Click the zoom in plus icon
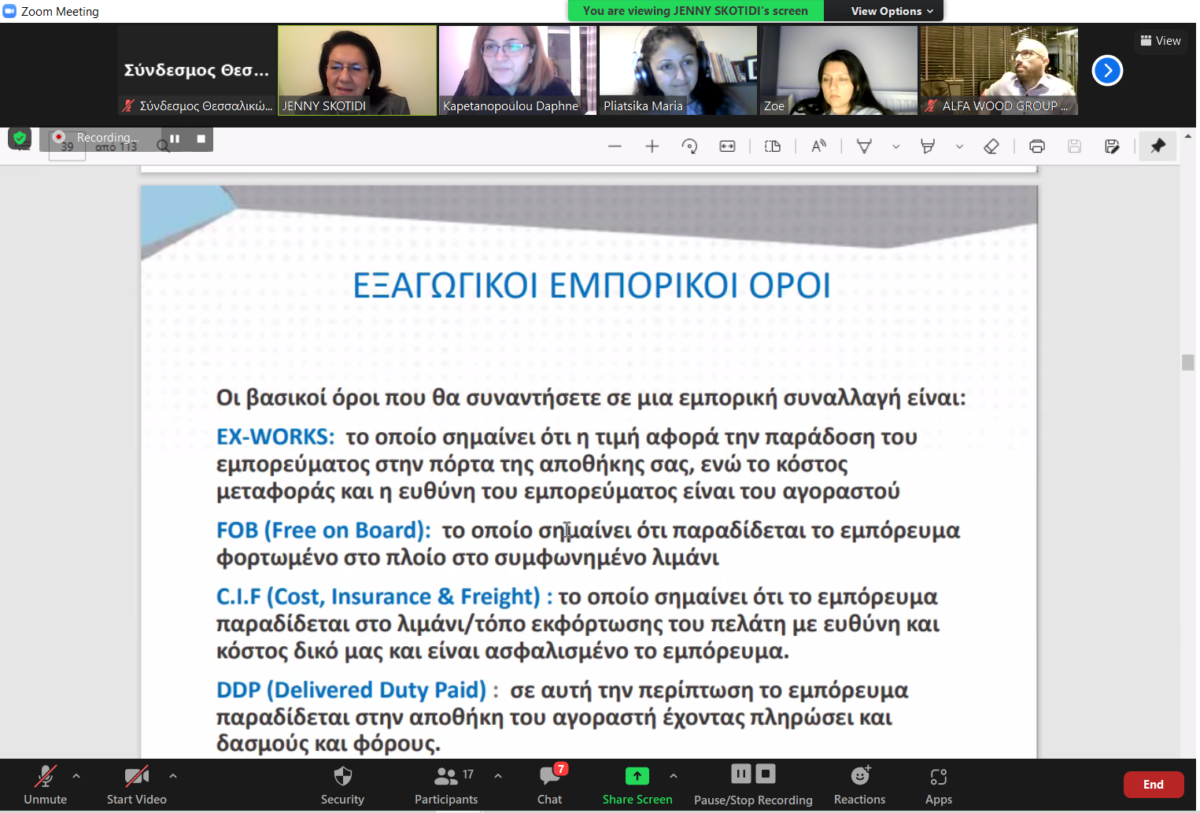The width and height of the screenshot is (1200, 813). pos(652,146)
